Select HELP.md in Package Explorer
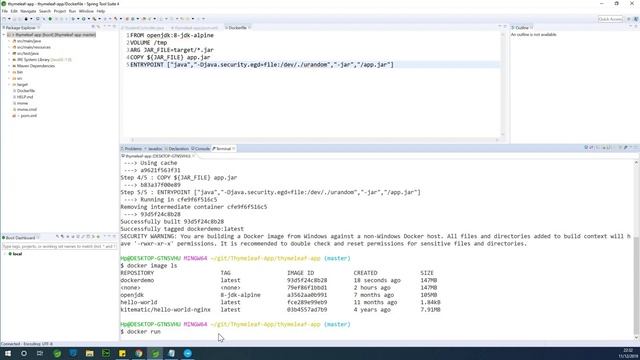Image resolution: width=640 pixels, height=360 pixels. click(24, 97)
